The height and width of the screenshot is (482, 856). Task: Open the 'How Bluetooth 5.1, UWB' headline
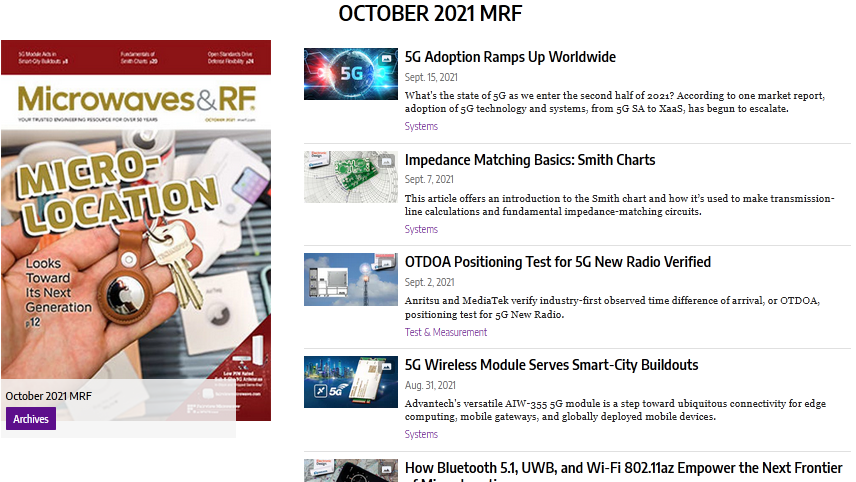click(625, 467)
